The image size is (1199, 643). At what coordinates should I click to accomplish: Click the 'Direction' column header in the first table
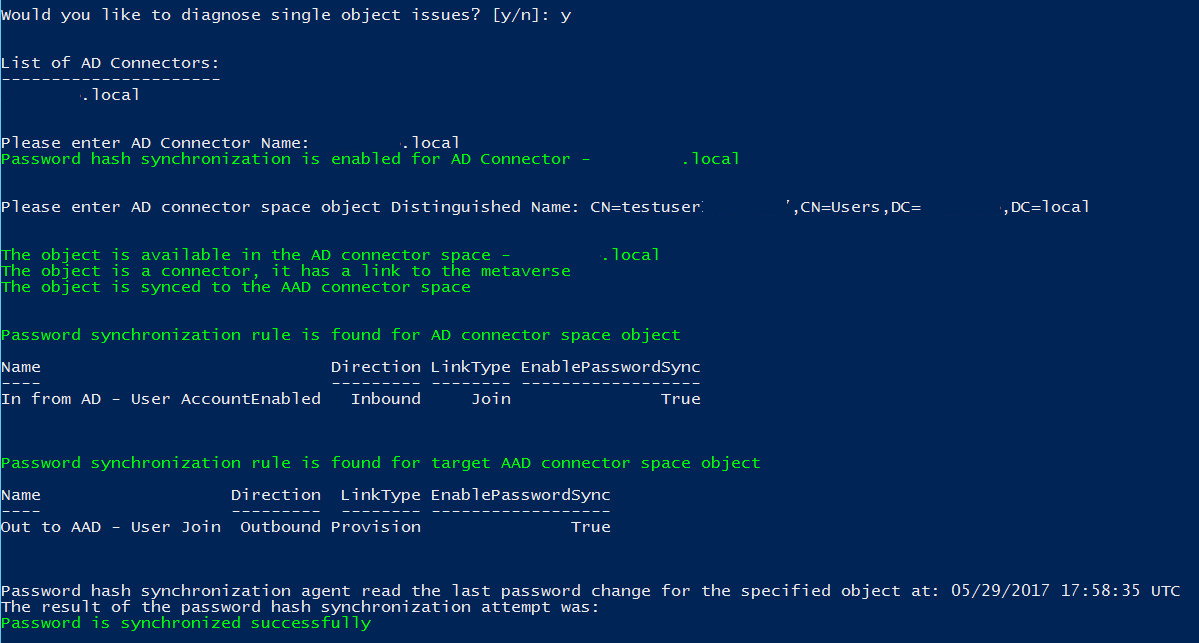click(x=375, y=367)
